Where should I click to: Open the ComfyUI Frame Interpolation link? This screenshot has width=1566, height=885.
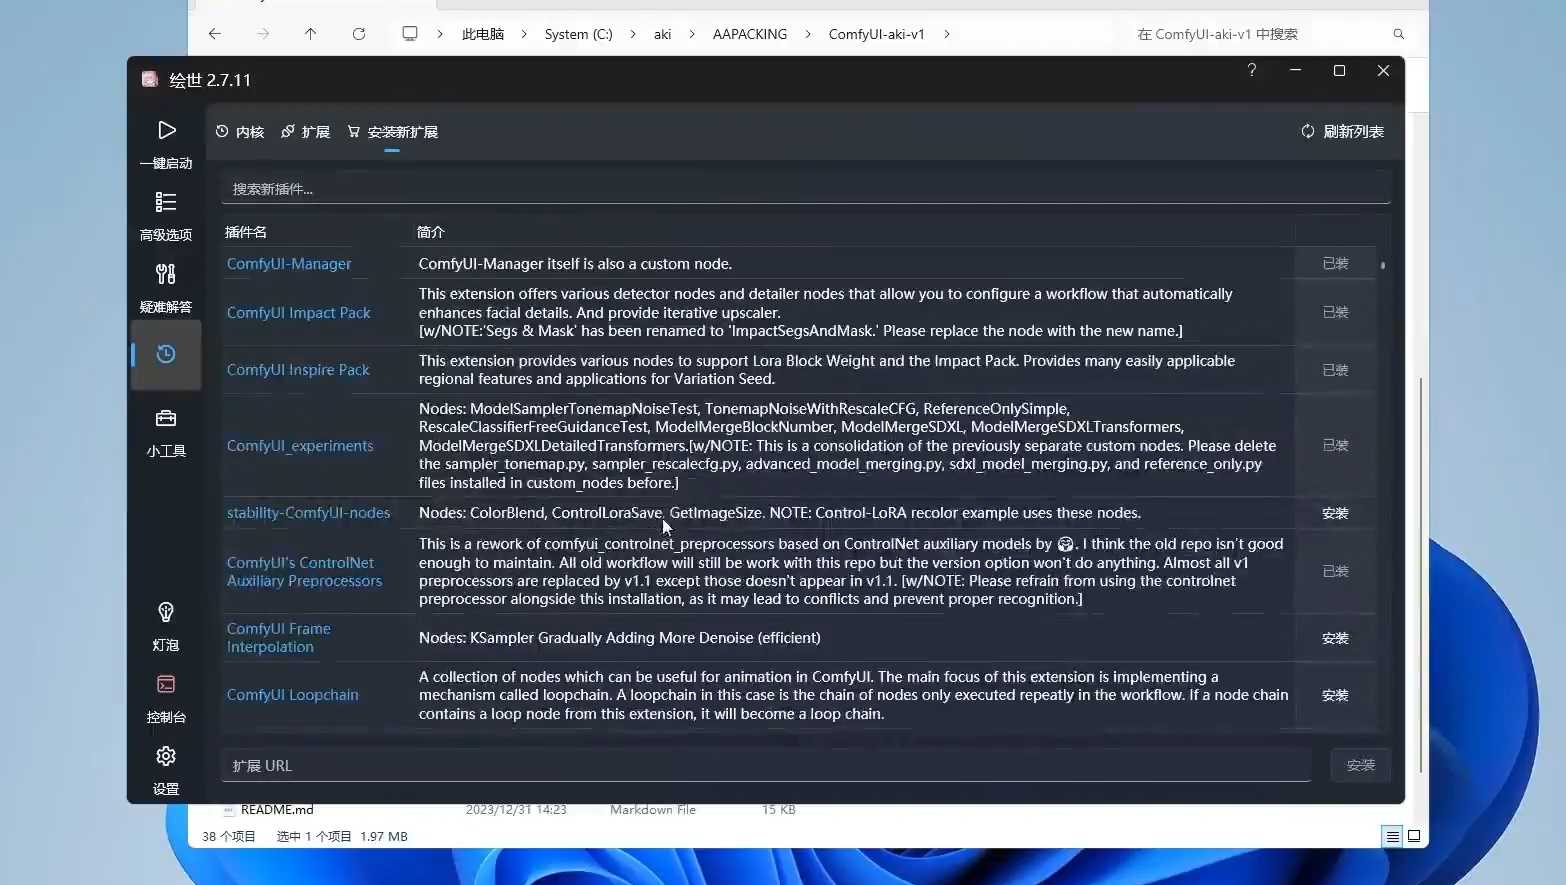tap(278, 638)
